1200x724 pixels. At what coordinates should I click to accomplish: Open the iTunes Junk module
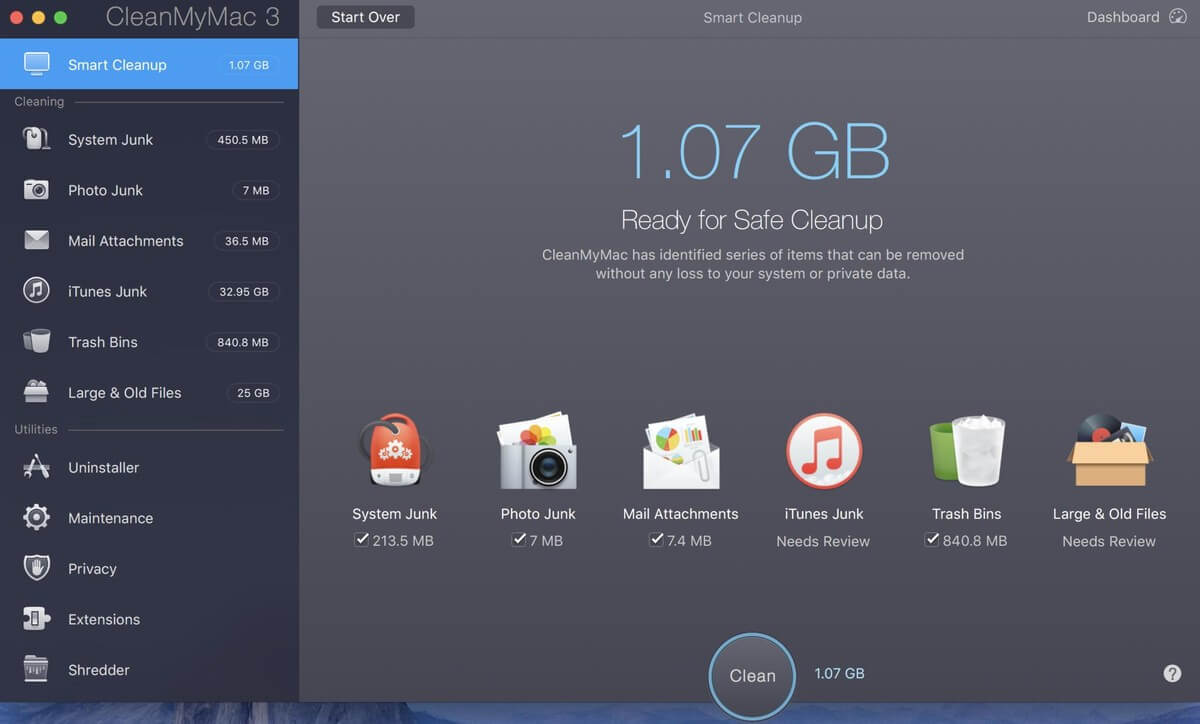[x=149, y=291]
